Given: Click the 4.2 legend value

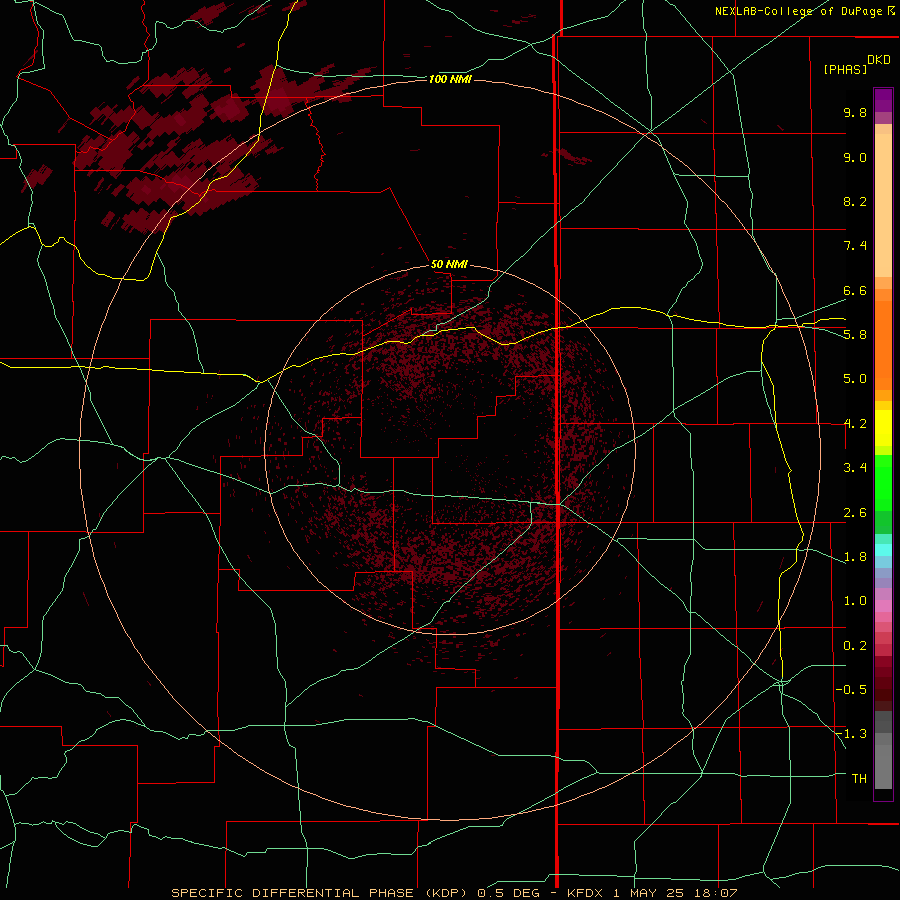Looking at the screenshot, I should (x=855, y=424).
